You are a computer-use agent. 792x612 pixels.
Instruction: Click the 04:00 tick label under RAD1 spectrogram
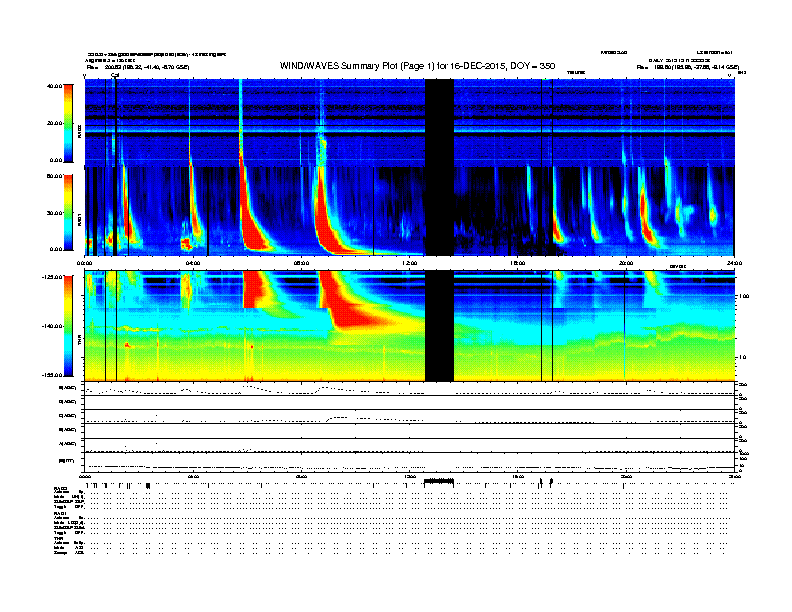193,263
